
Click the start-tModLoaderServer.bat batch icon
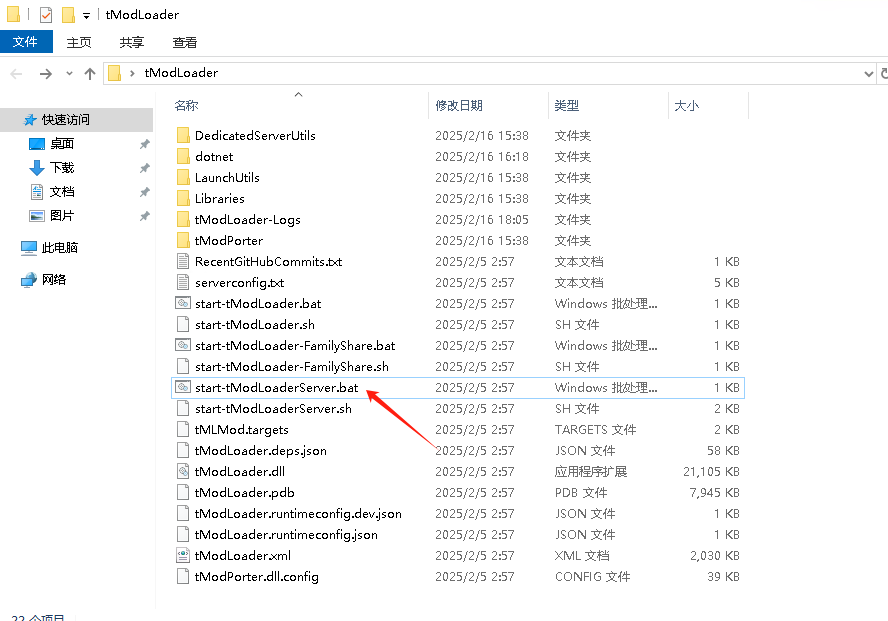click(x=183, y=387)
